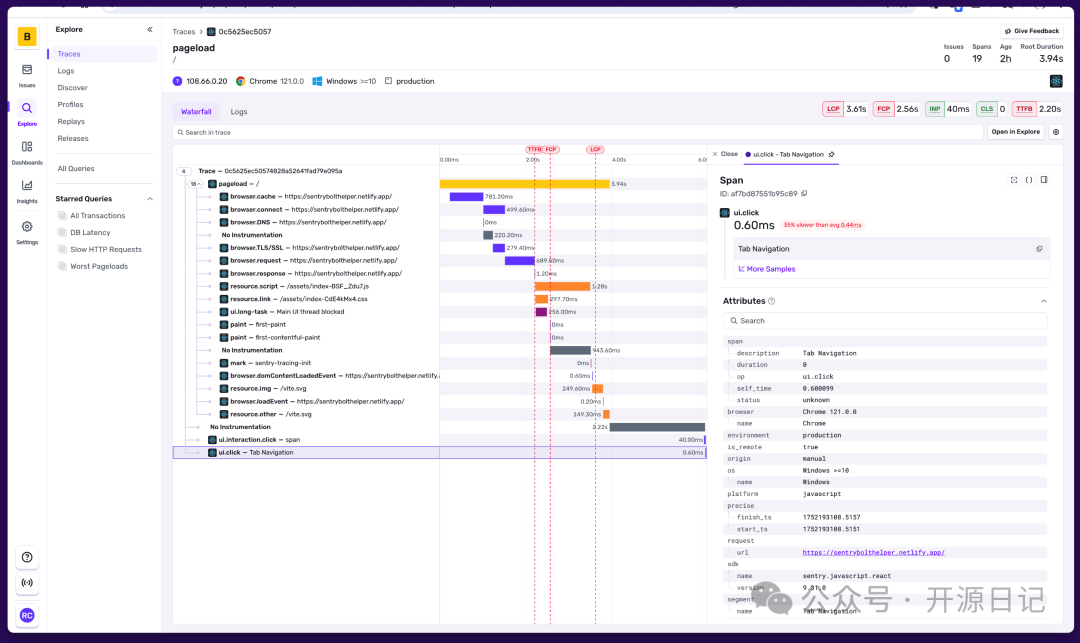Switch to the Waterfall tab
Viewport: 1080px width, 643px height.
[x=196, y=112]
